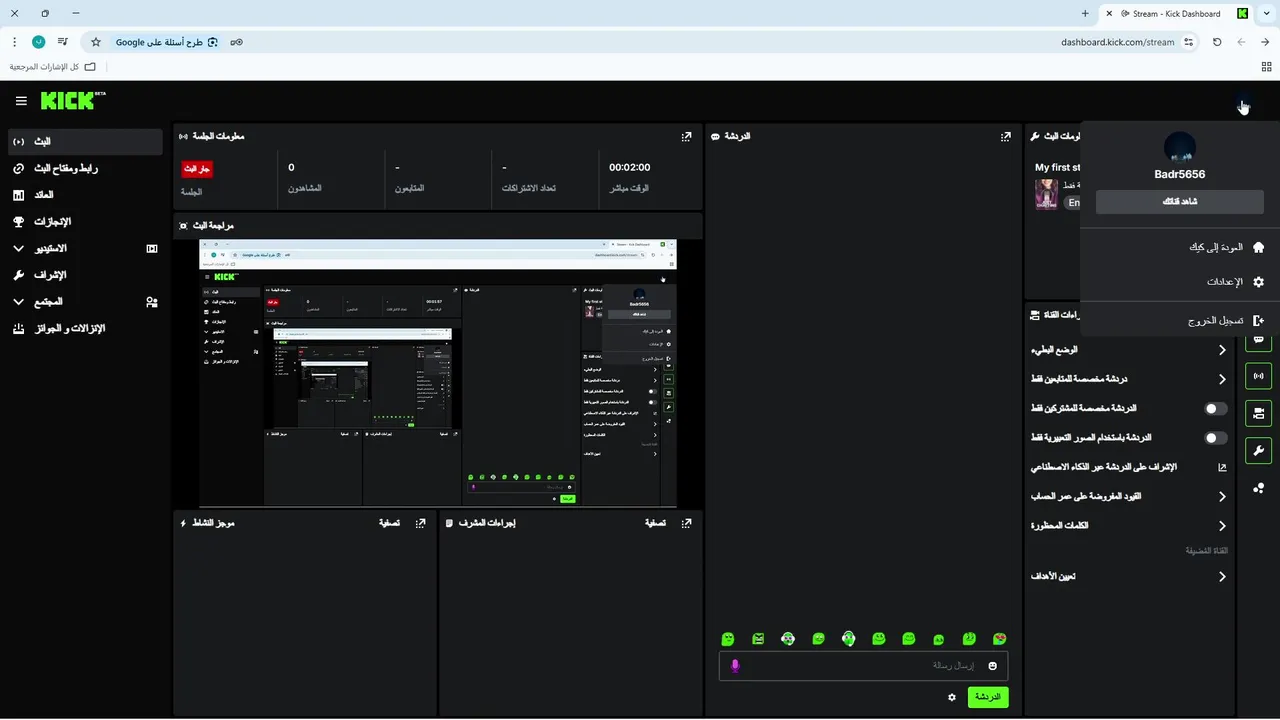Open الإشراف على الدردشة عبر الذكاء الاصطناعي link
Image resolution: width=1280 pixels, height=720 pixels.
tap(1128, 467)
